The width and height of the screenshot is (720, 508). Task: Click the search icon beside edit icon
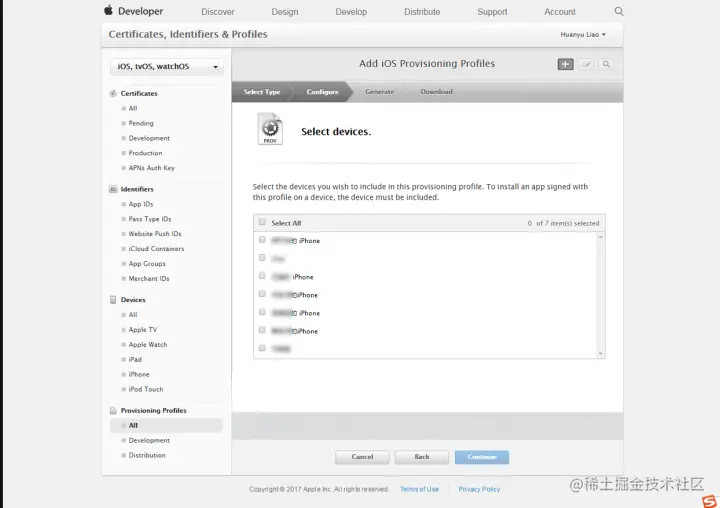click(x=606, y=64)
